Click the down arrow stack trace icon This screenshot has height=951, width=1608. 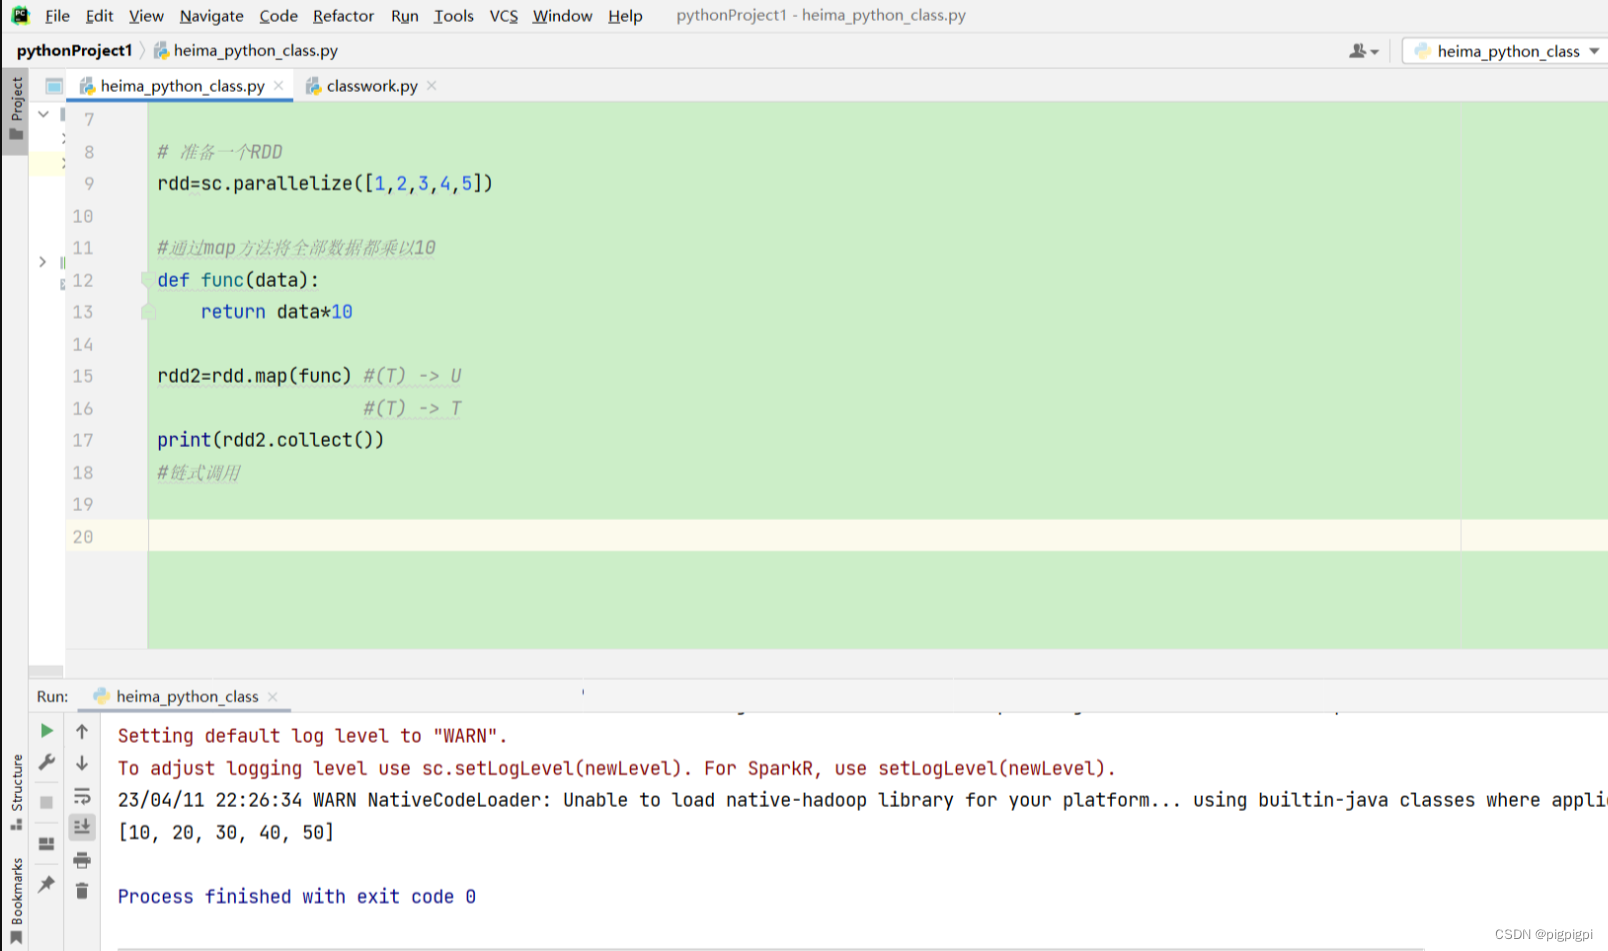[82, 763]
